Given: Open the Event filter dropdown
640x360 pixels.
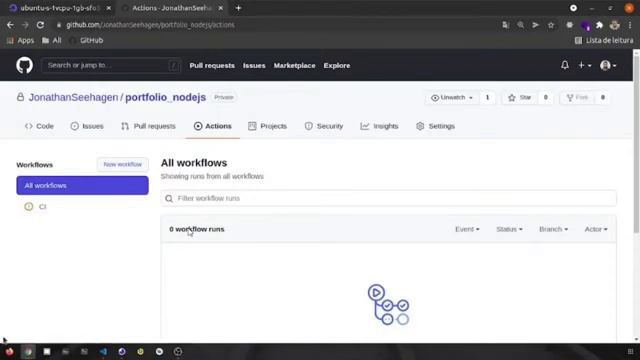Looking at the screenshot, I should coord(467,229).
